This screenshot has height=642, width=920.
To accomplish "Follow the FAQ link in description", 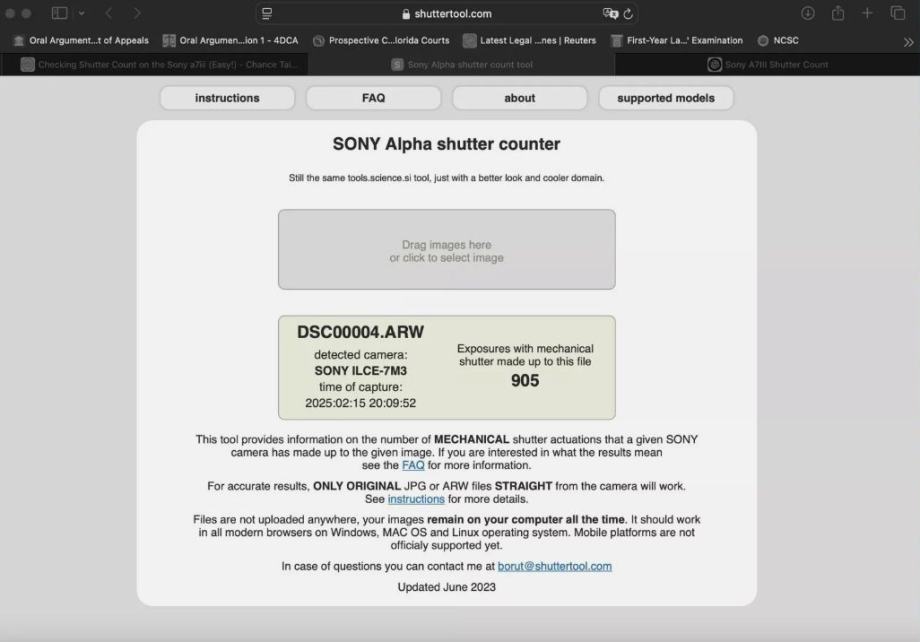I will coord(413,465).
